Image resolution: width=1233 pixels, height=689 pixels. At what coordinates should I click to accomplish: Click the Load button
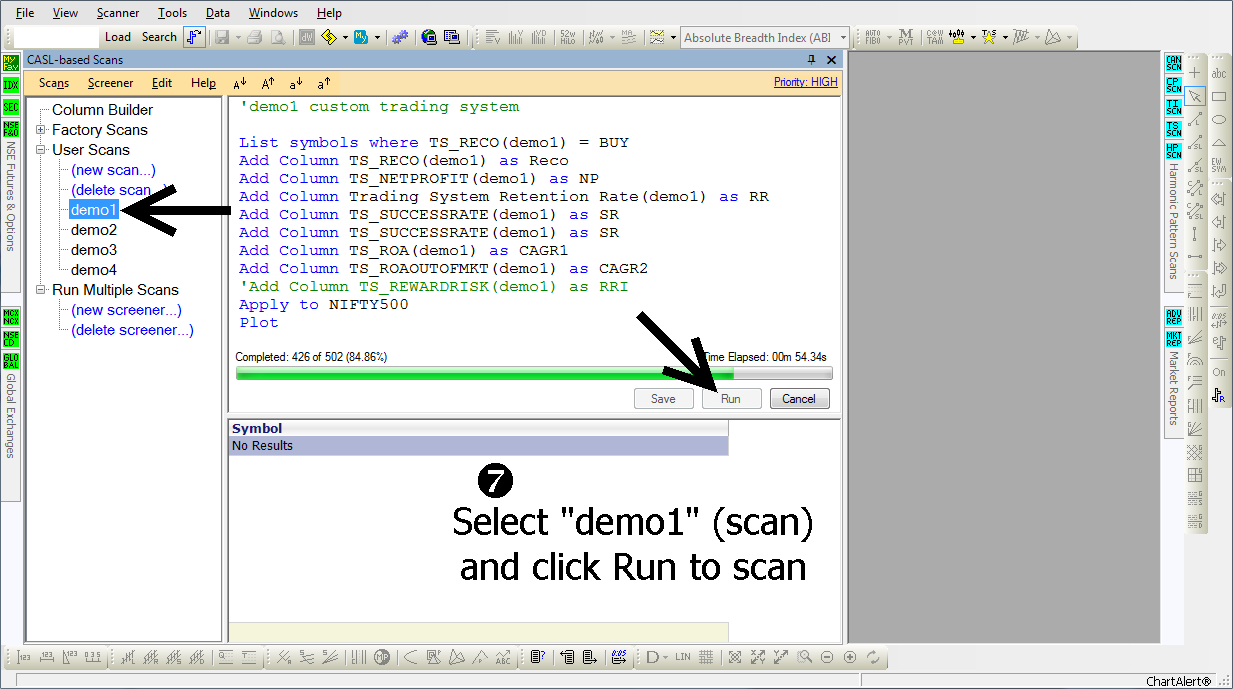[118, 37]
